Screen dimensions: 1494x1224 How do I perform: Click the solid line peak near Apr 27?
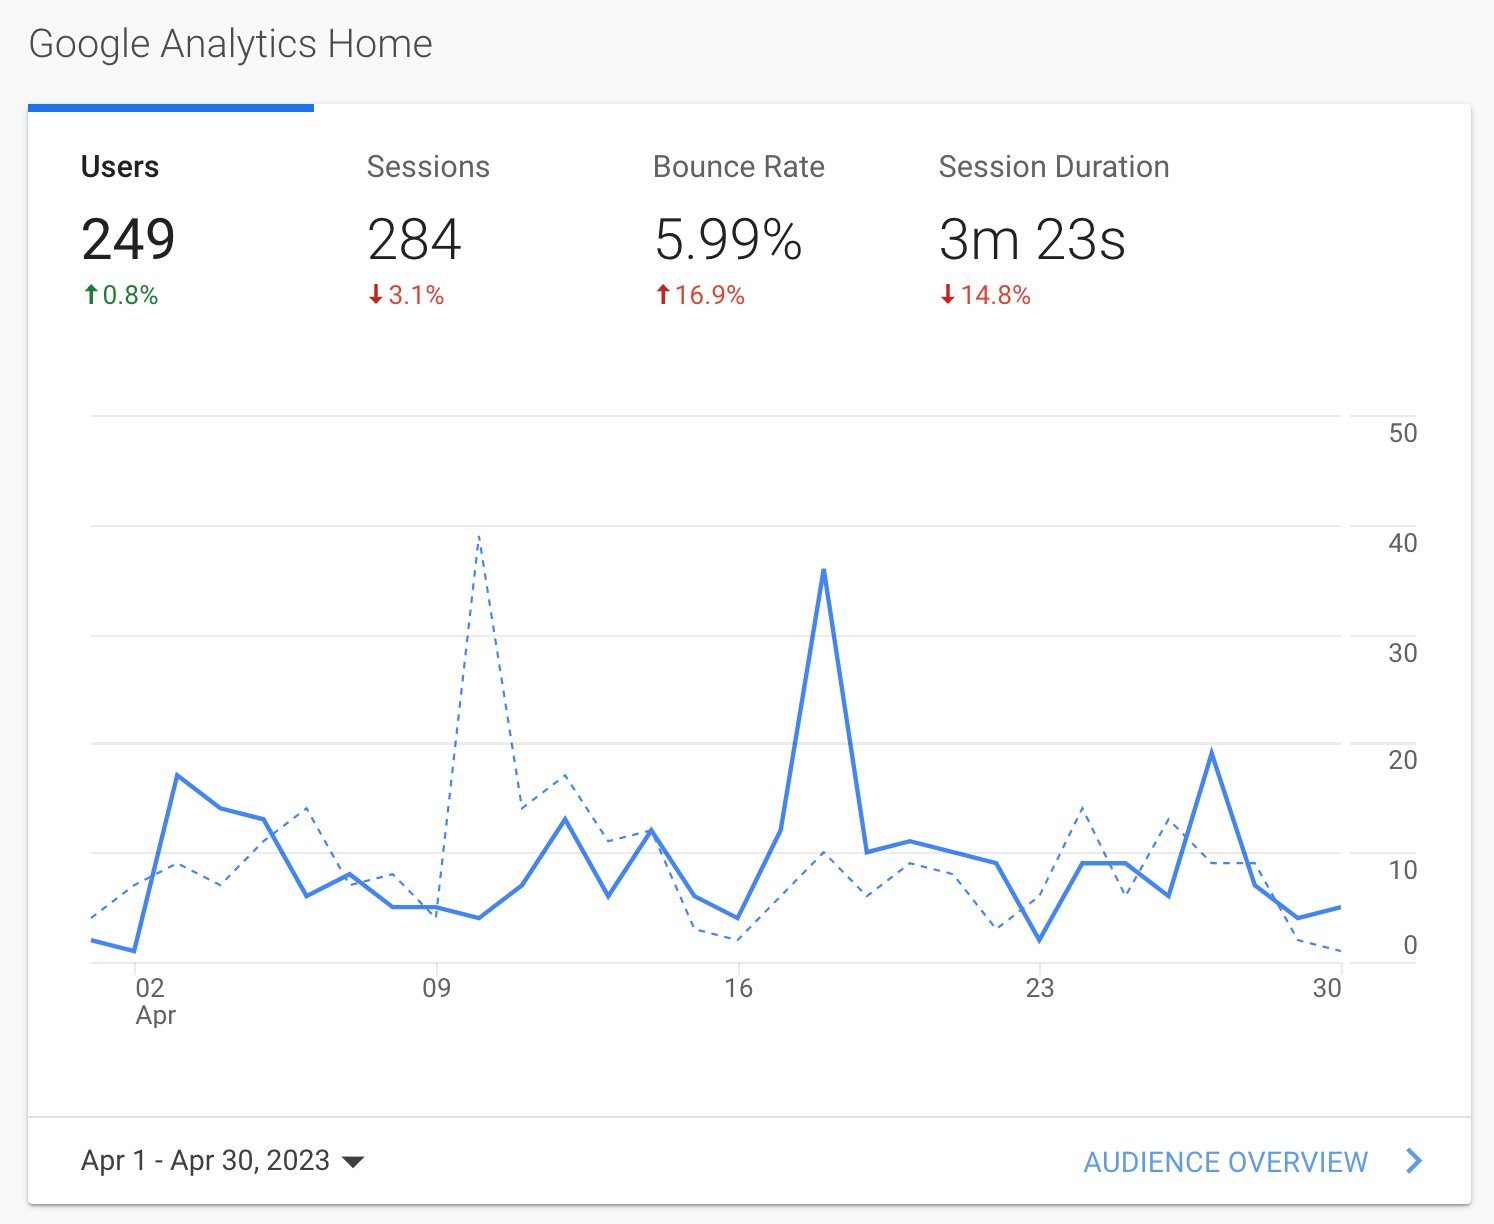1211,752
